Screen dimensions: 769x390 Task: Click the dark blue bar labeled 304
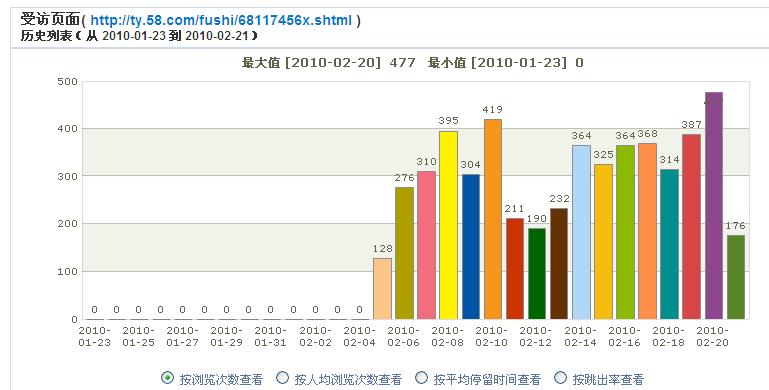[x=471, y=247]
